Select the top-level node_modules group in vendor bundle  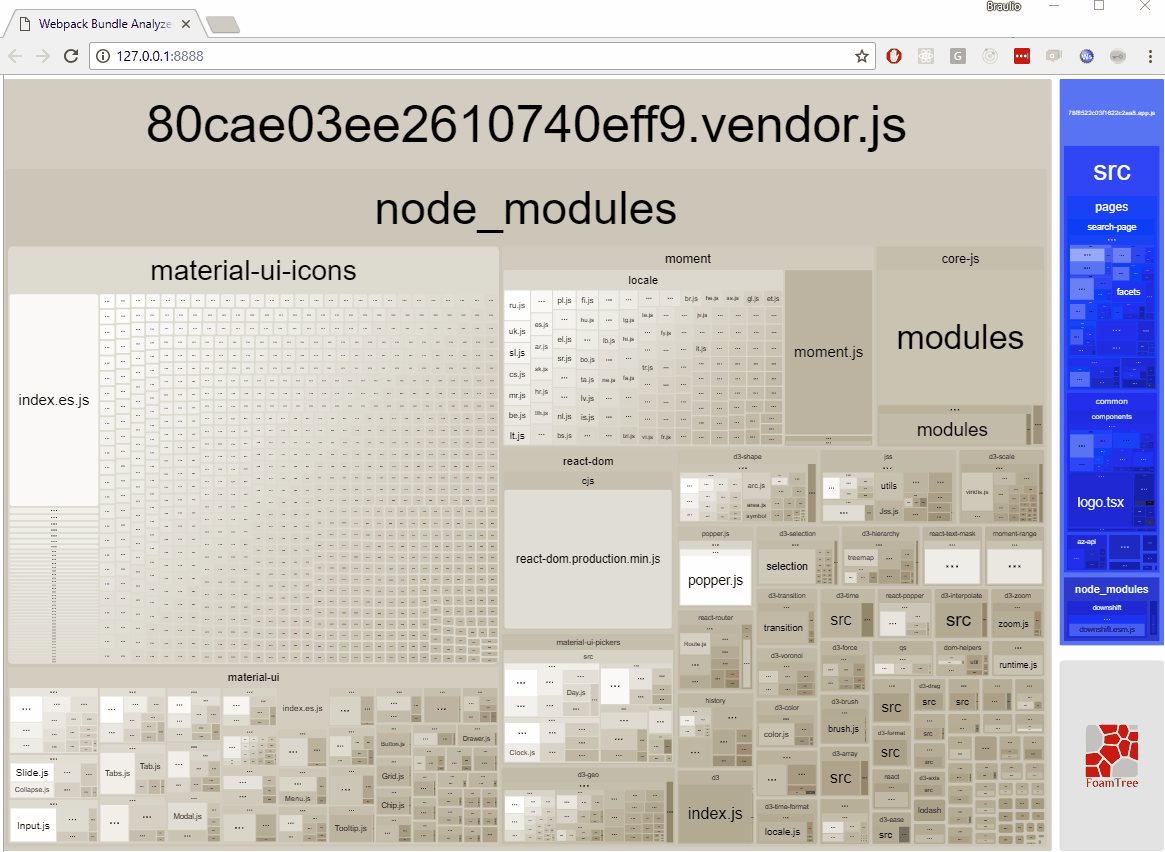pos(526,209)
